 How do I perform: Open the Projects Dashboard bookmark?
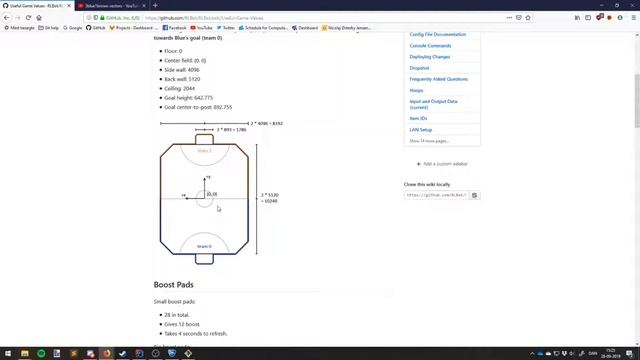(133, 28)
